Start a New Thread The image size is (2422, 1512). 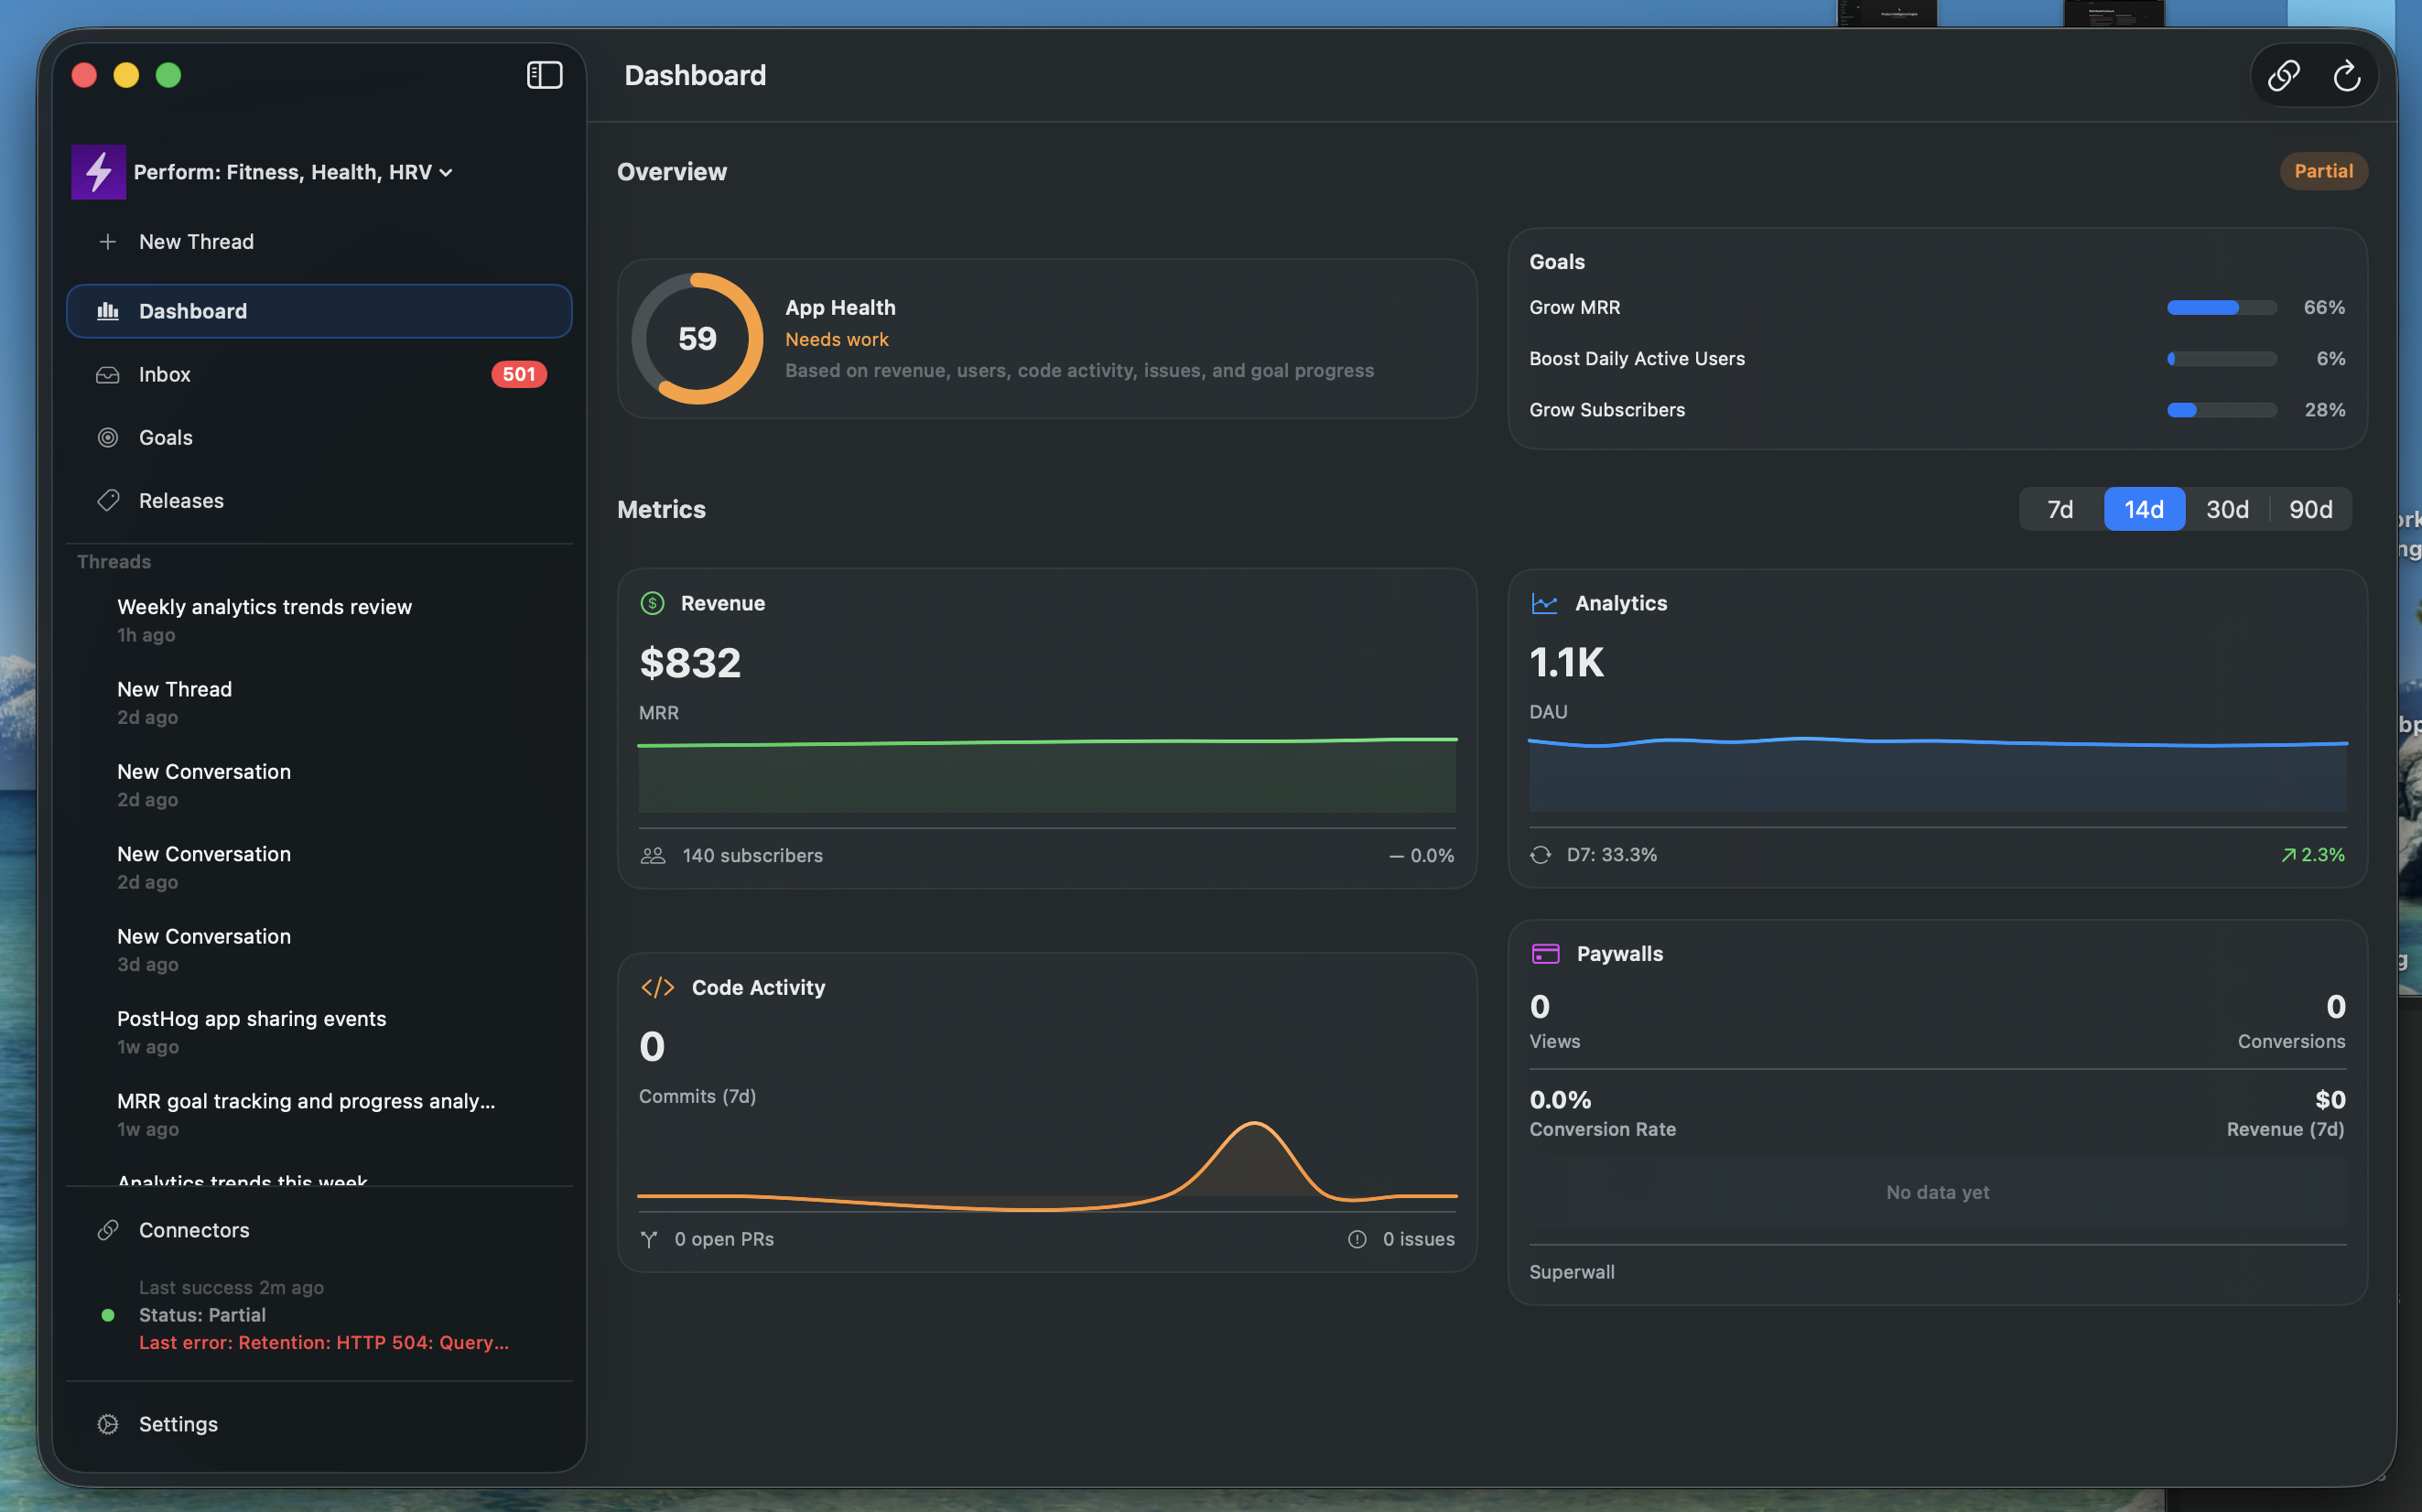point(196,241)
